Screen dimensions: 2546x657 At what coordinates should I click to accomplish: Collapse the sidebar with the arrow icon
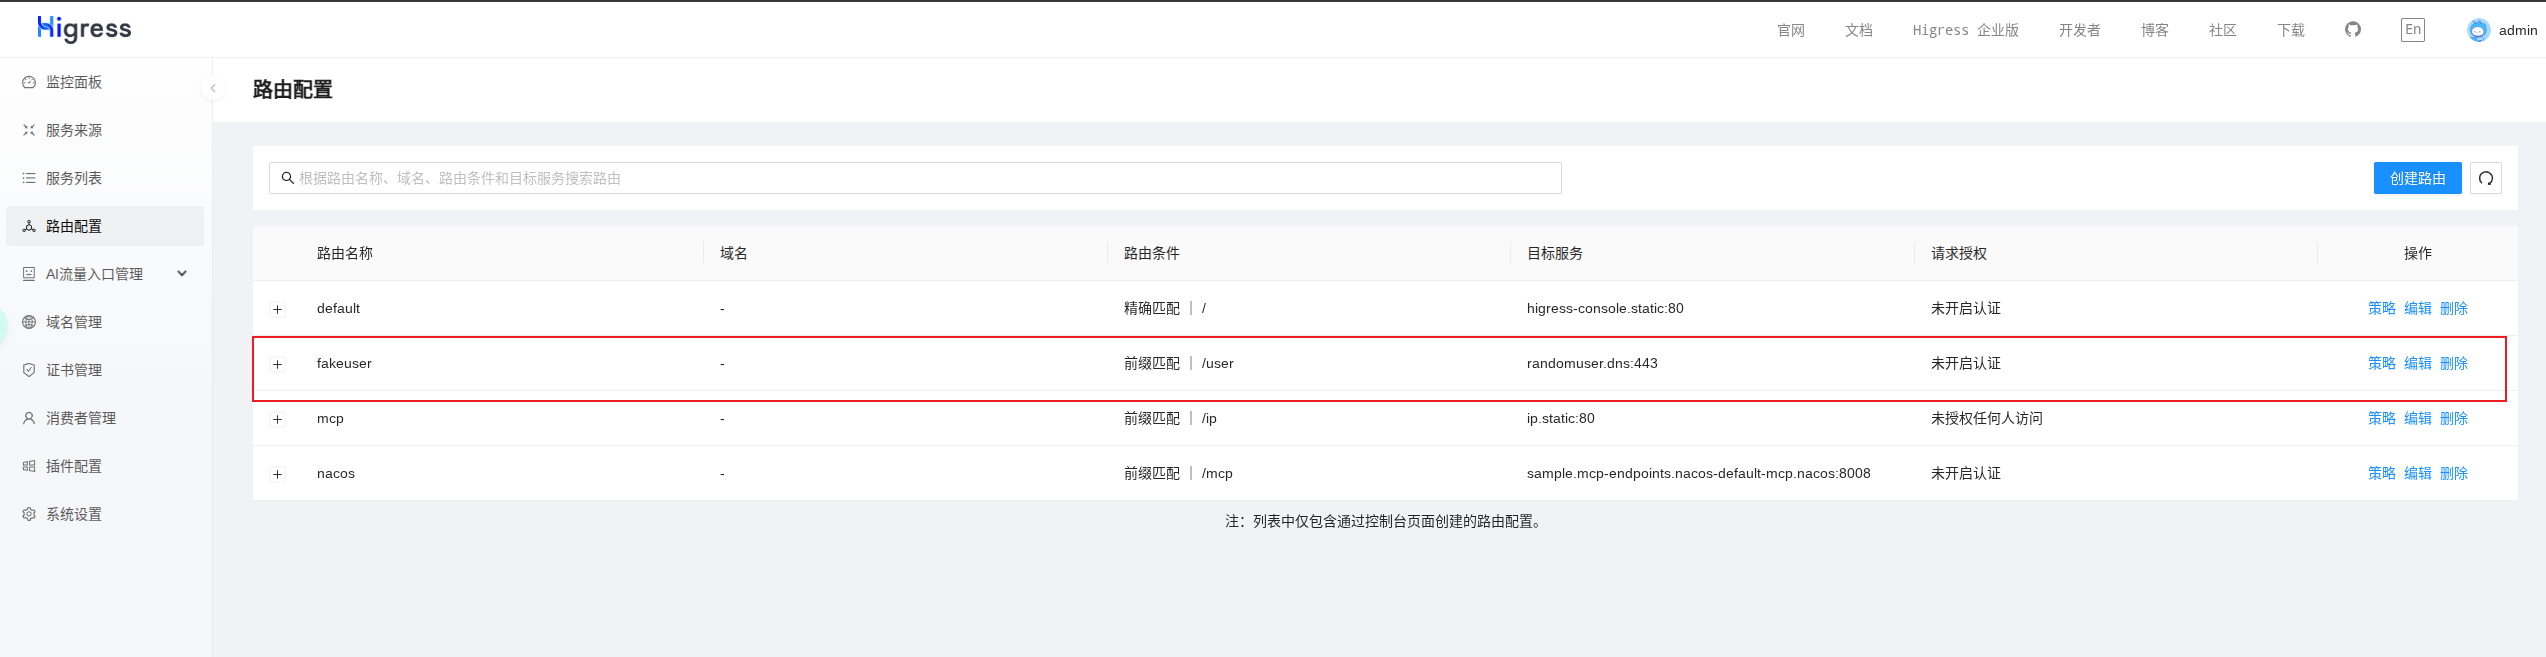pyautogui.click(x=212, y=88)
